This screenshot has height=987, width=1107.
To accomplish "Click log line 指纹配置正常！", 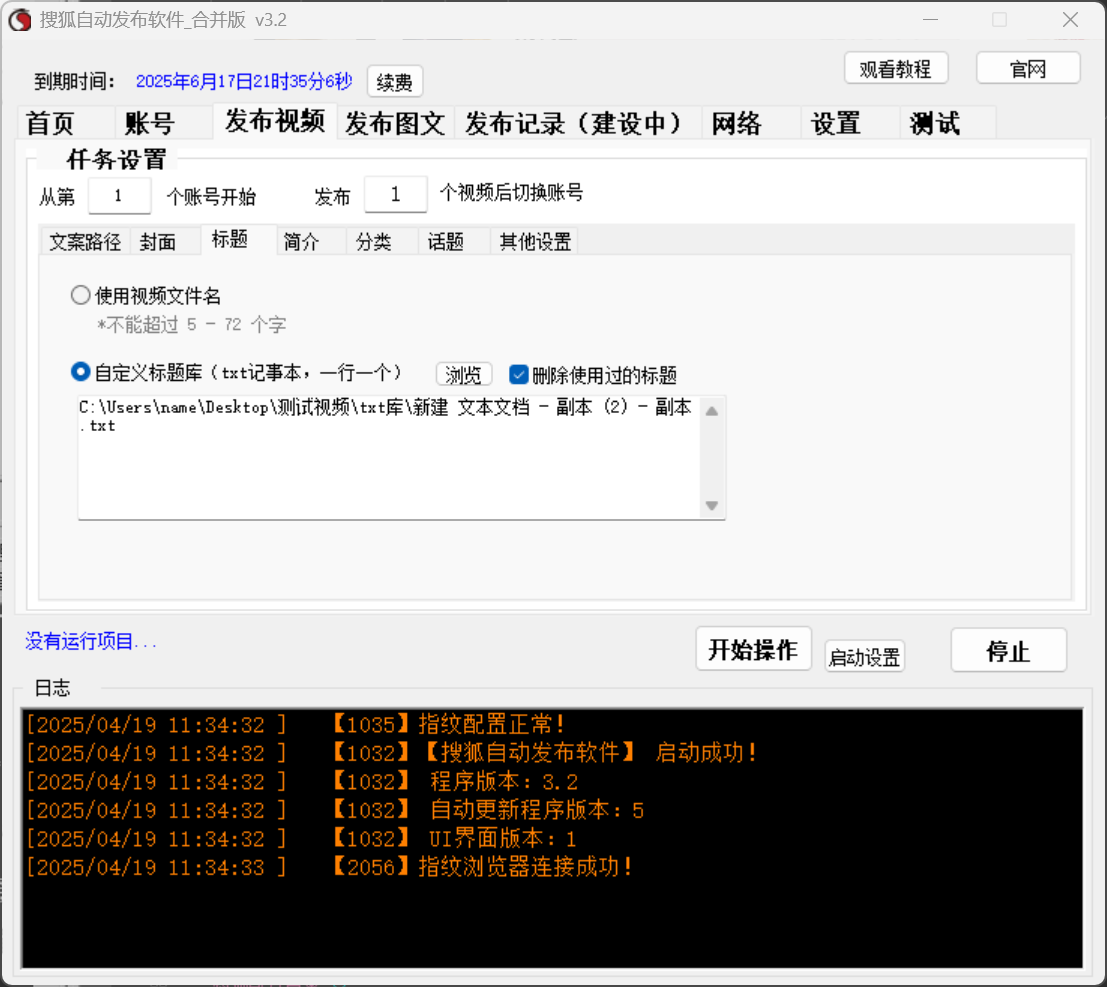I will pyautogui.click(x=491, y=724).
